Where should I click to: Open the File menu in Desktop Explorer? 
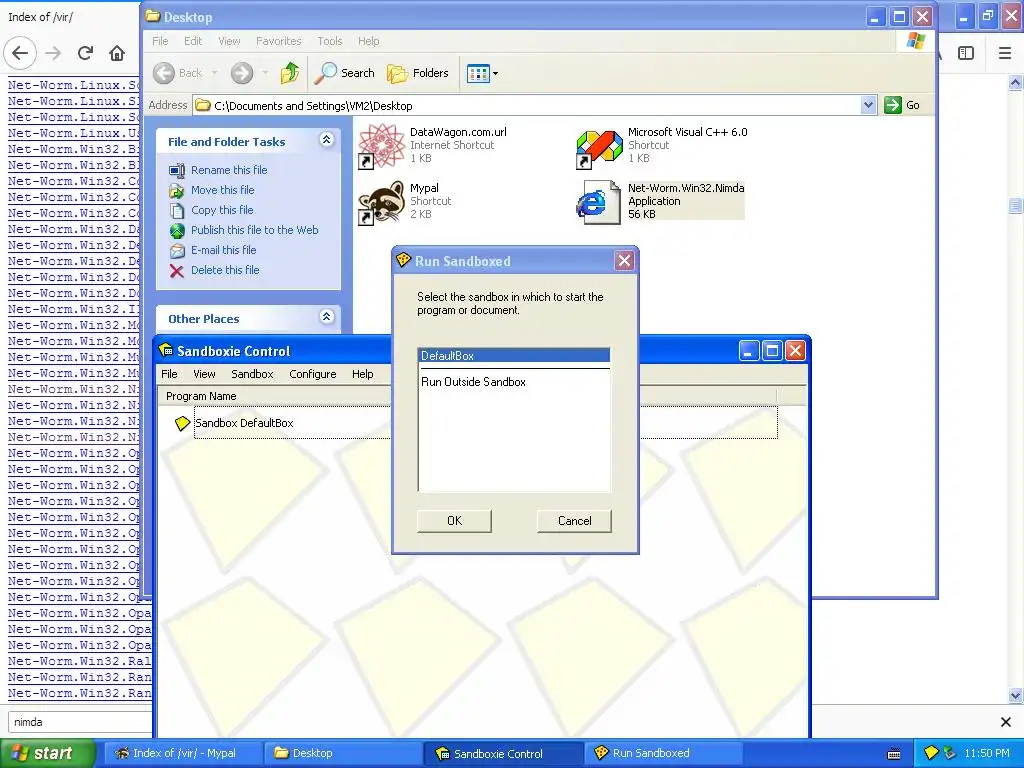pos(160,41)
